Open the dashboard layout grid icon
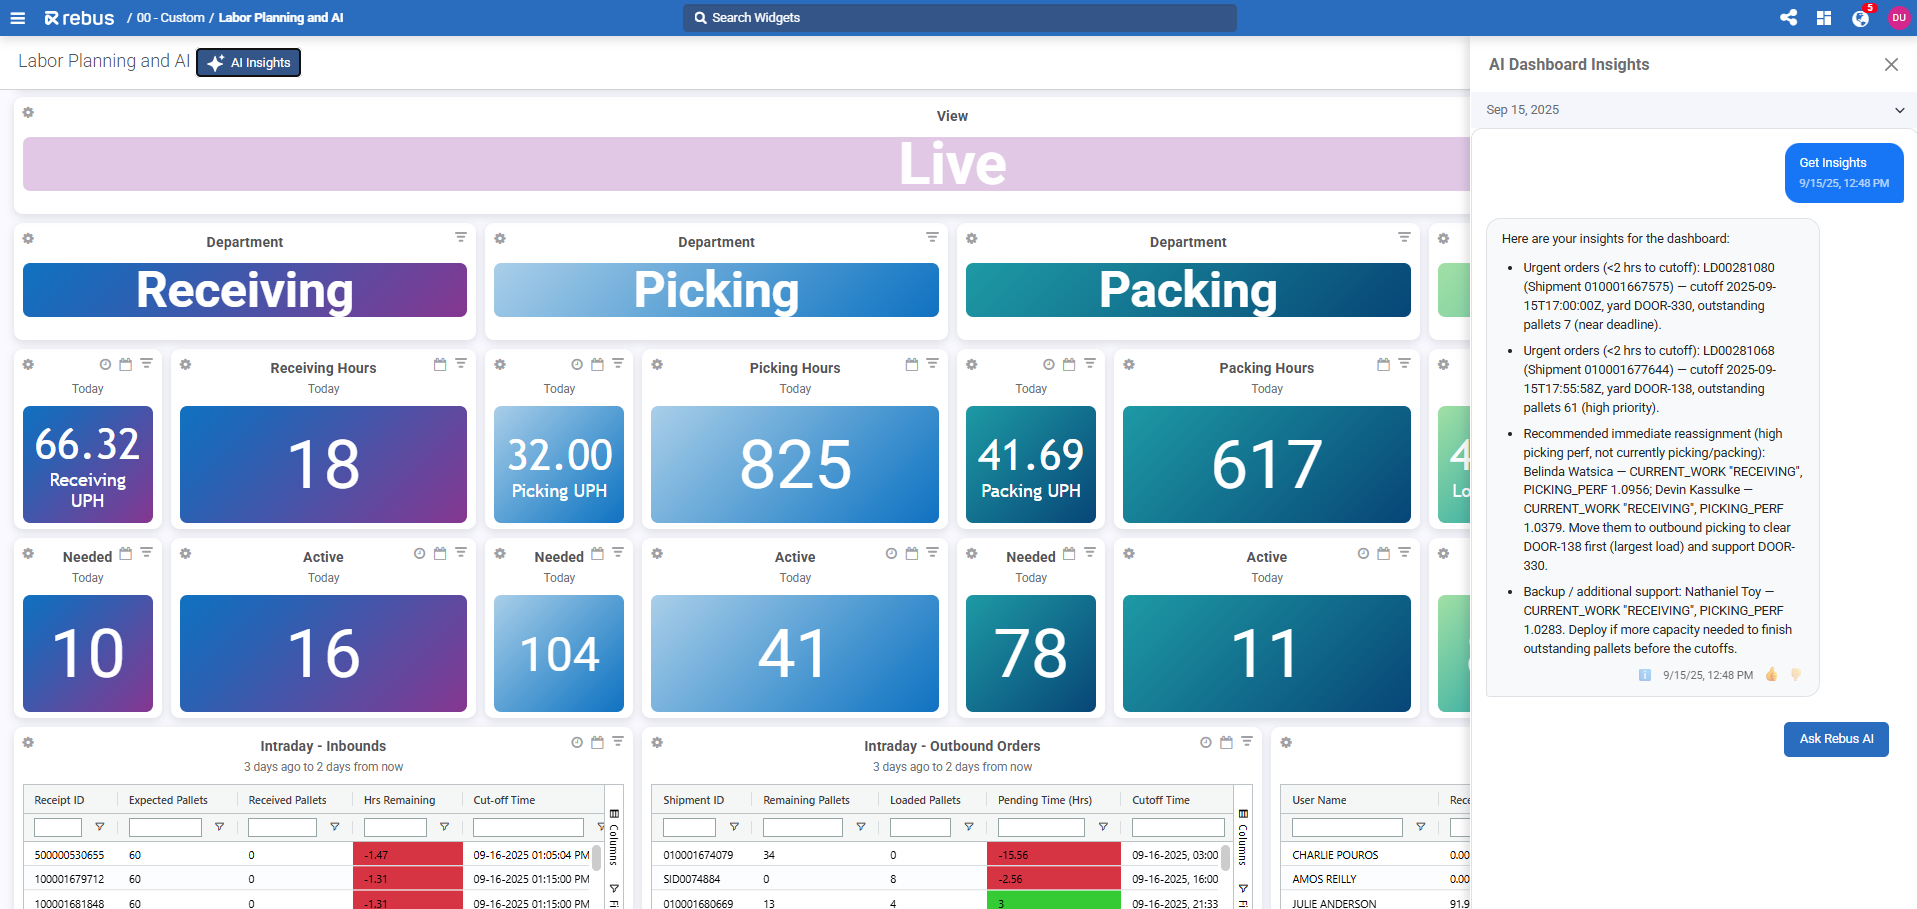Viewport: 1917px width, 909px height. pyautogui.click(x=1824, y=18)
